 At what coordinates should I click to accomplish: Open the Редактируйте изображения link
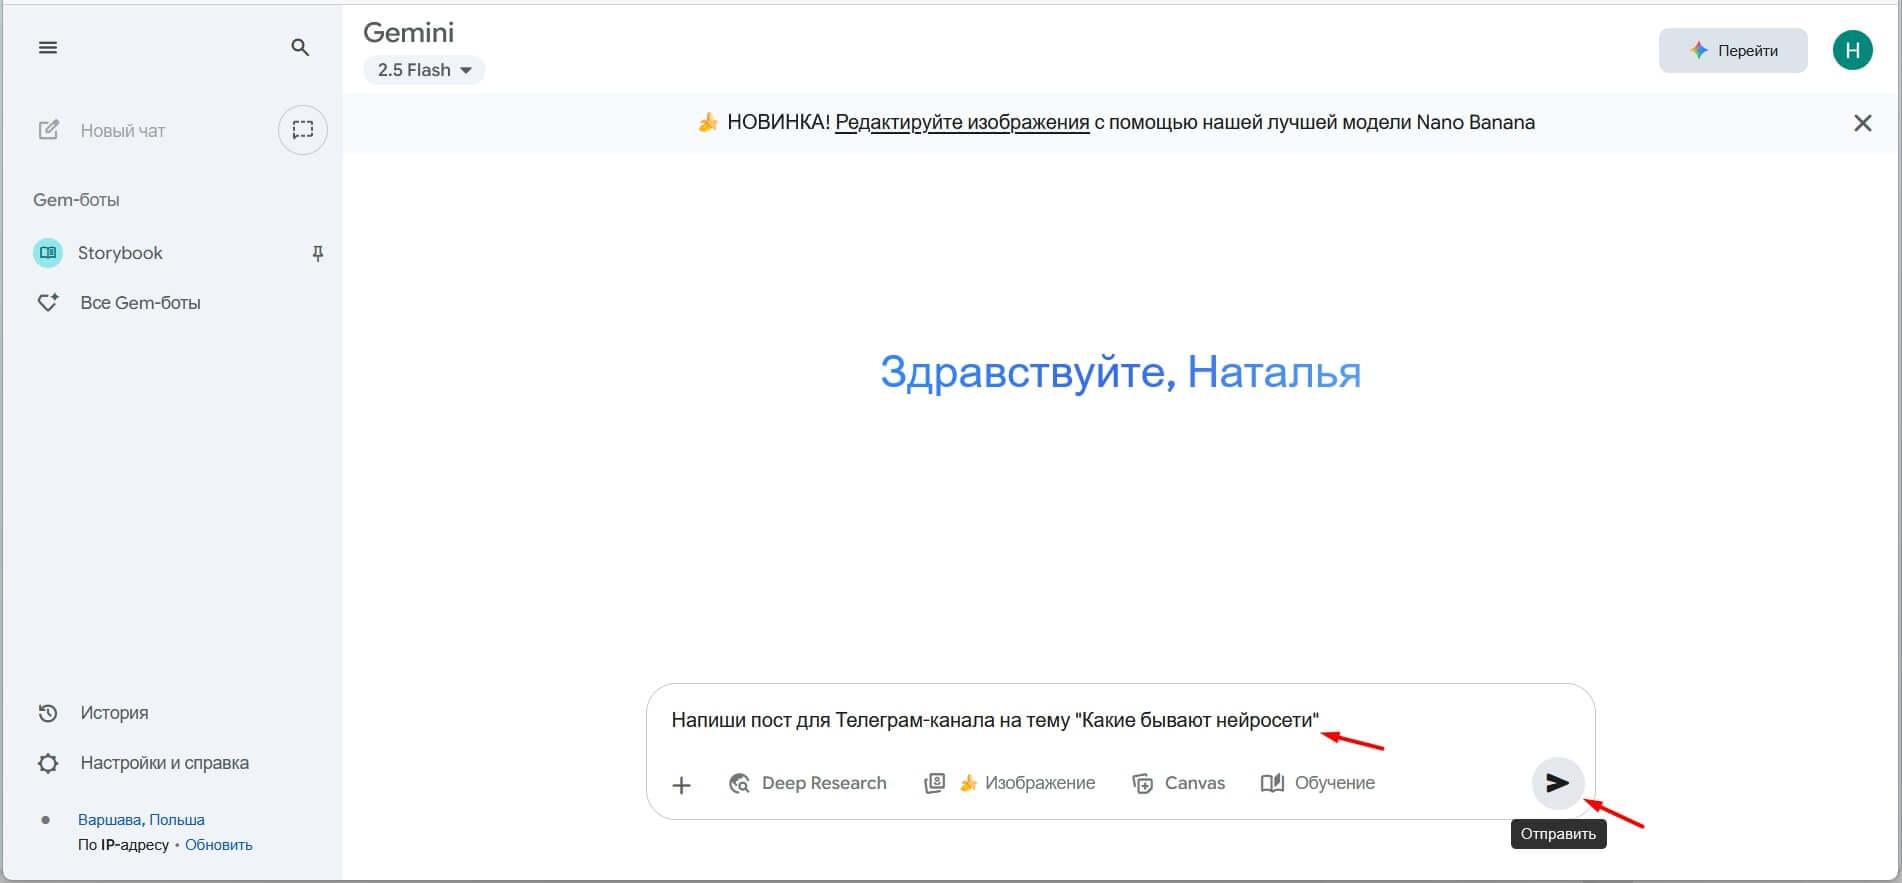click(x=962, y=123)
